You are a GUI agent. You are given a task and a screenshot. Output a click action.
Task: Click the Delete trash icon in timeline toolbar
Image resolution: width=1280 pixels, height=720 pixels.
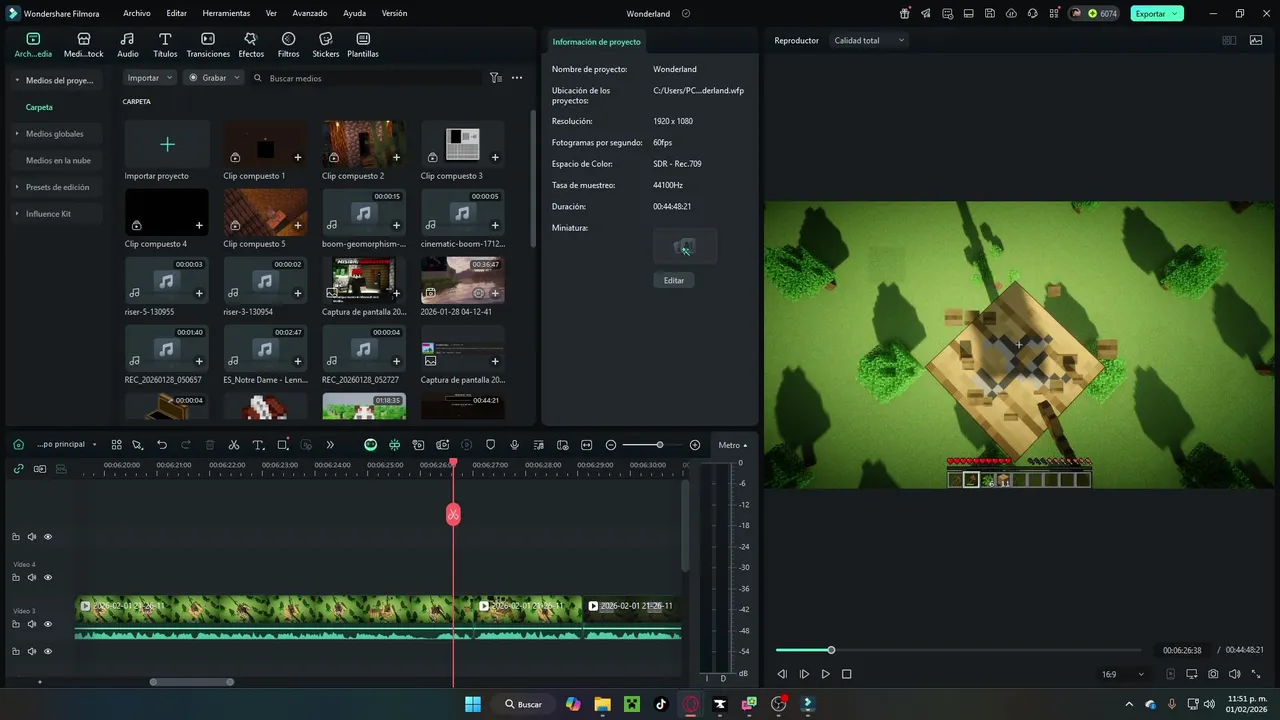(210, 445)
